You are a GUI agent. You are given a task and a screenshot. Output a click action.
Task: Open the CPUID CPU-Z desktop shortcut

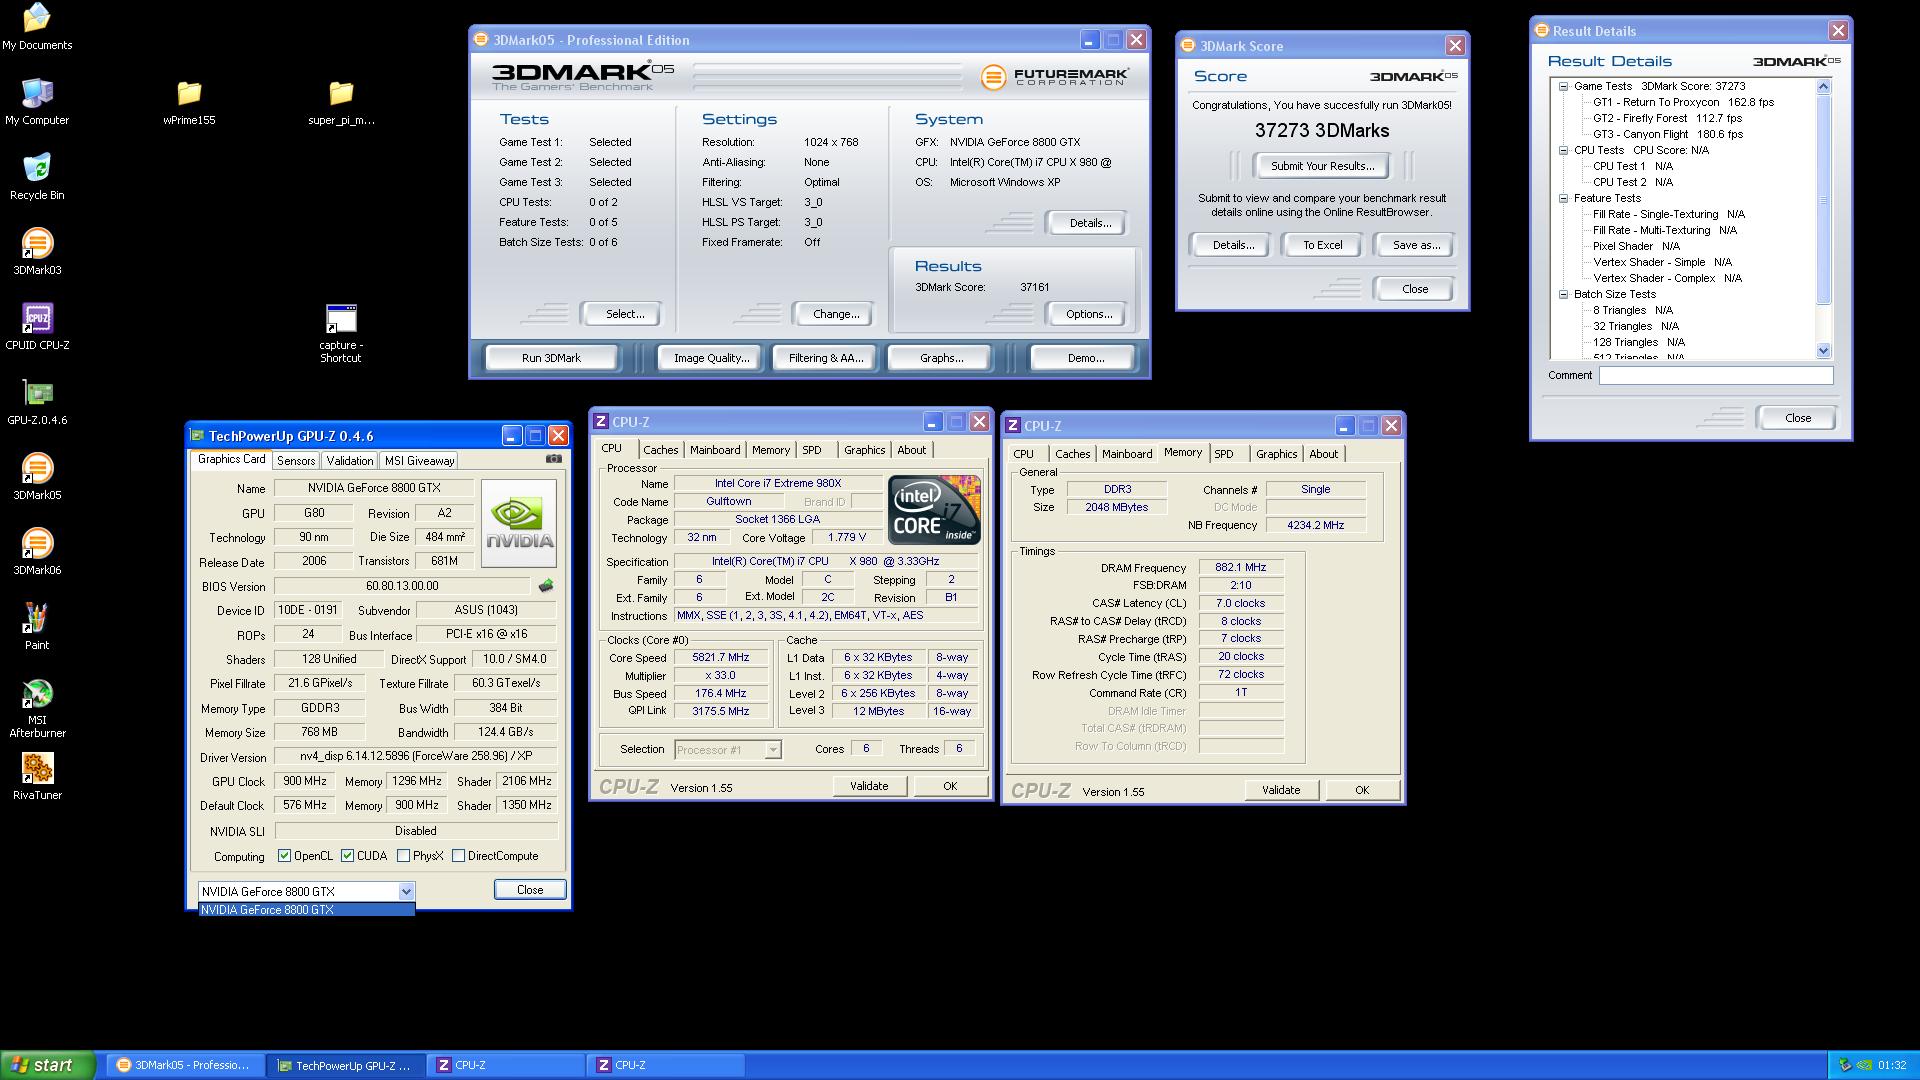[37, 319]
